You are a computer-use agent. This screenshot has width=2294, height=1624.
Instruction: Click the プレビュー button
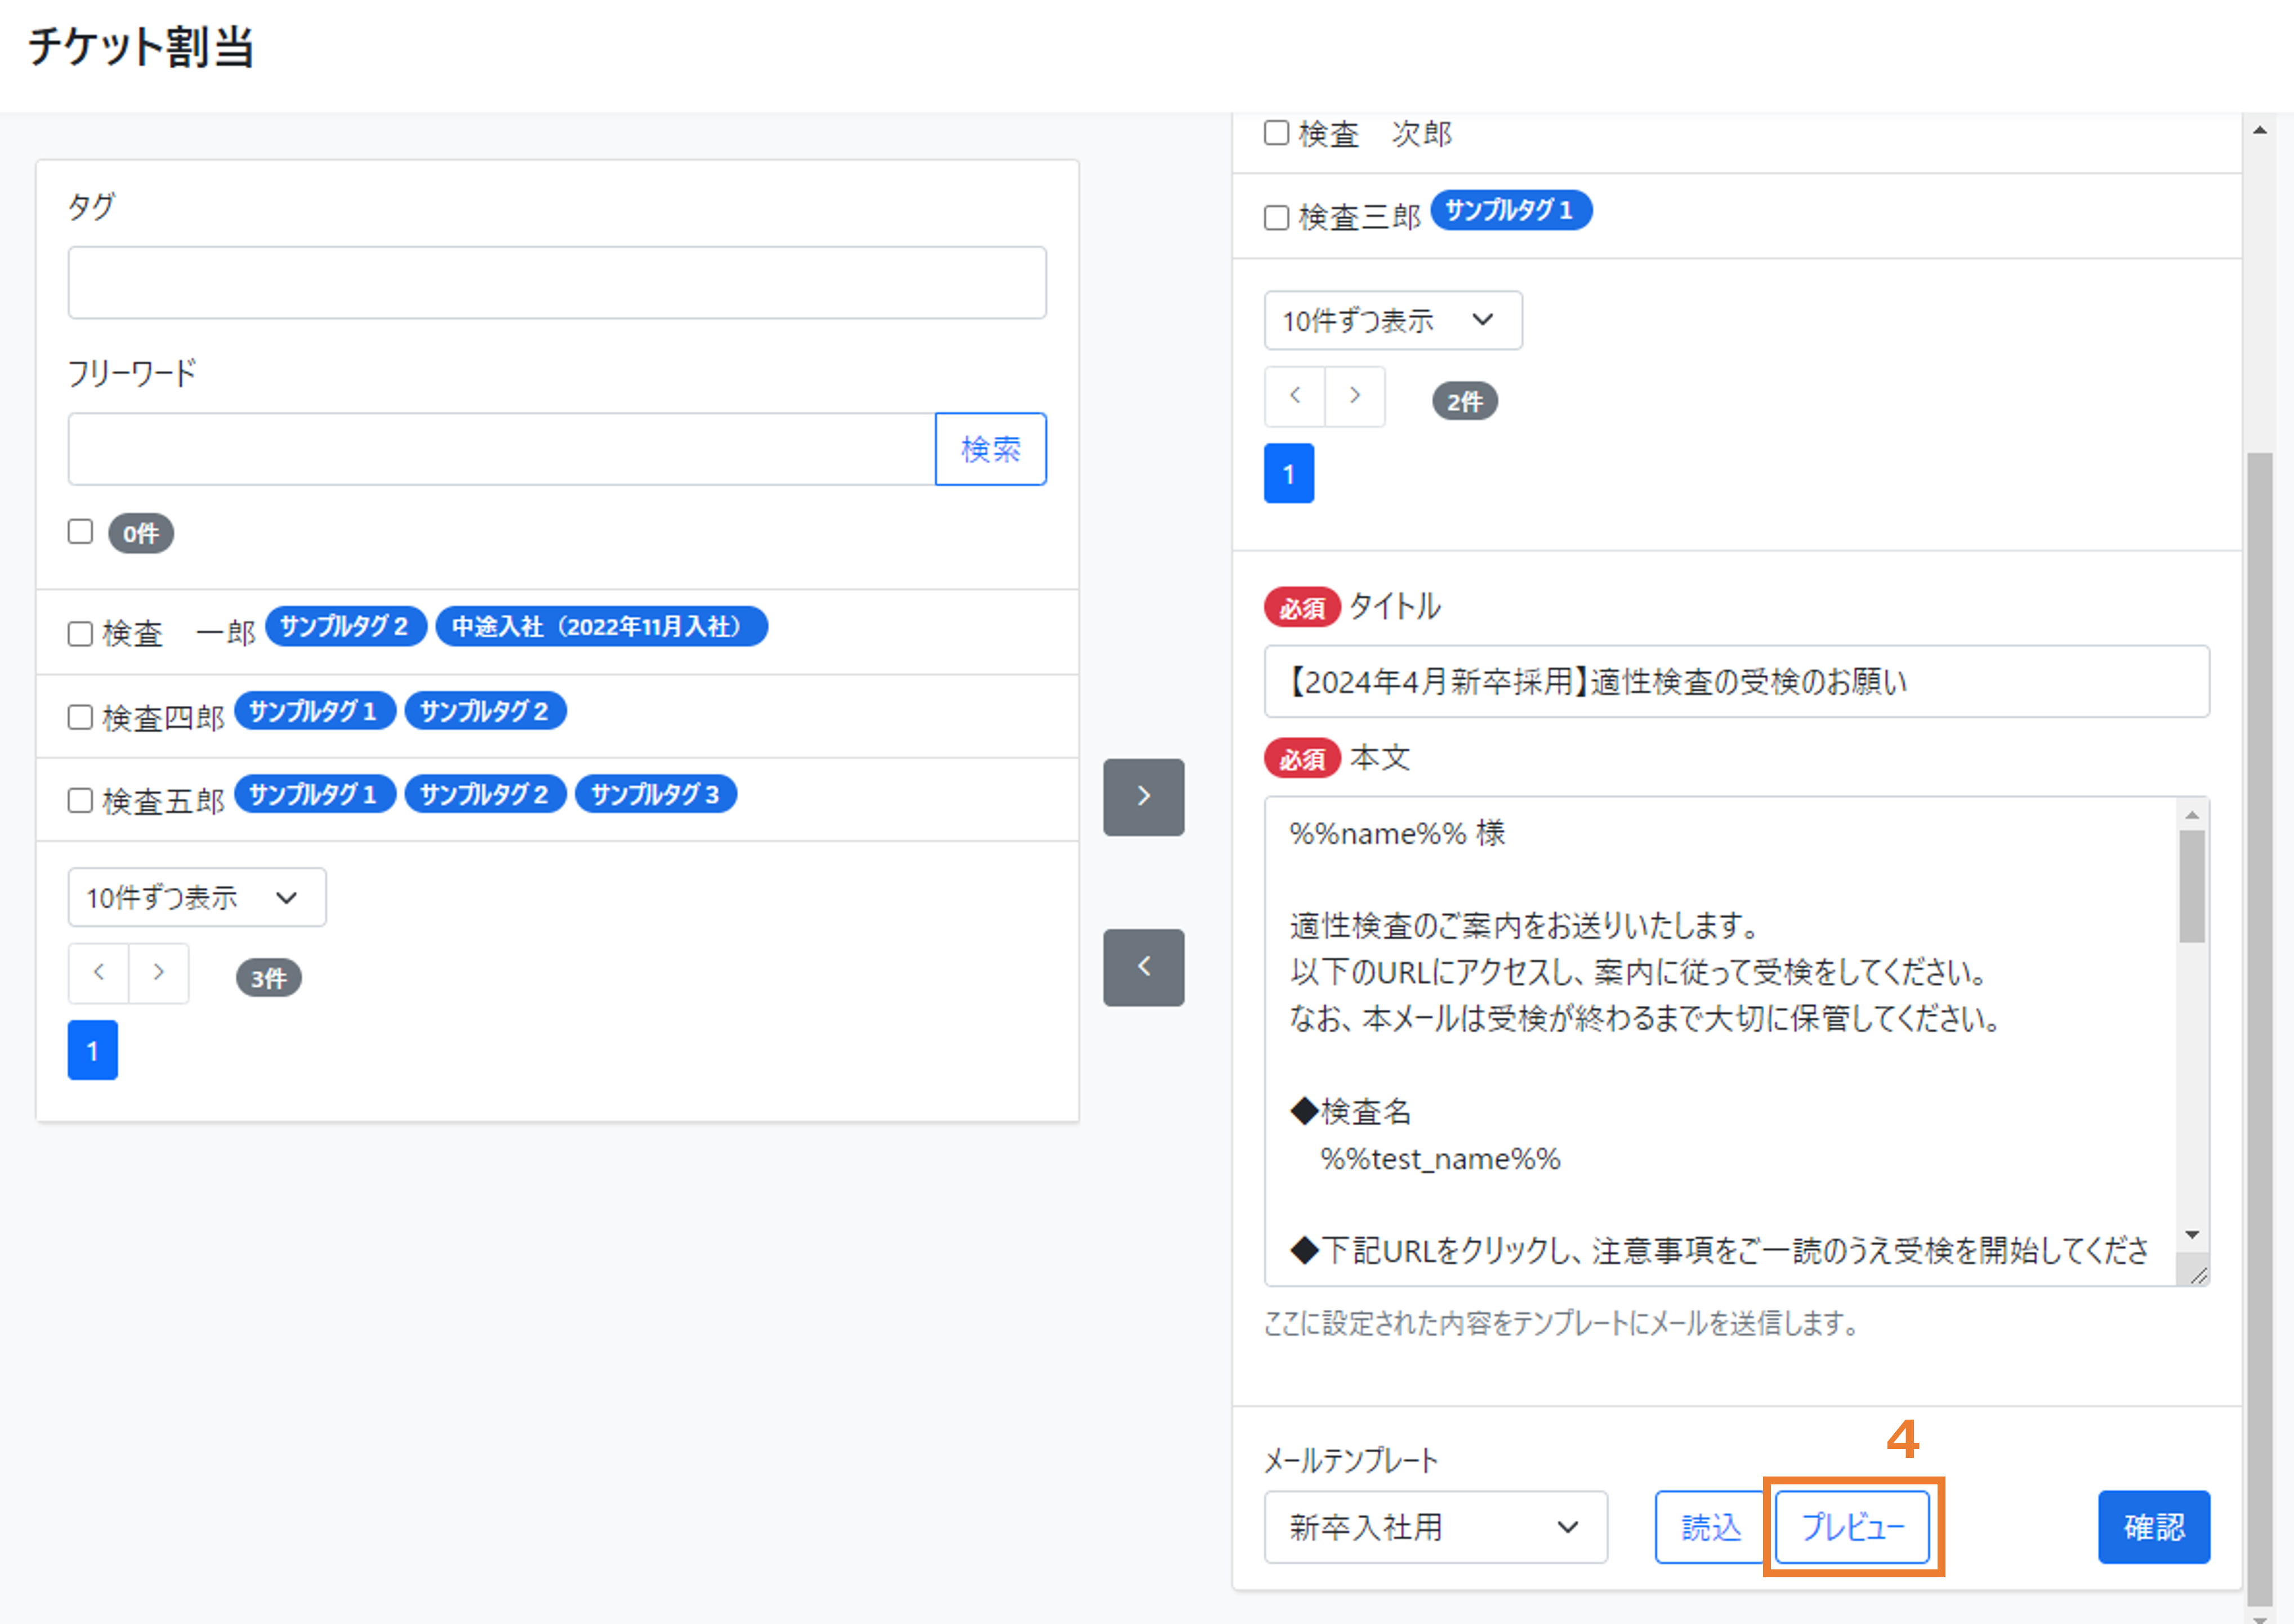coord(1852,1527)
